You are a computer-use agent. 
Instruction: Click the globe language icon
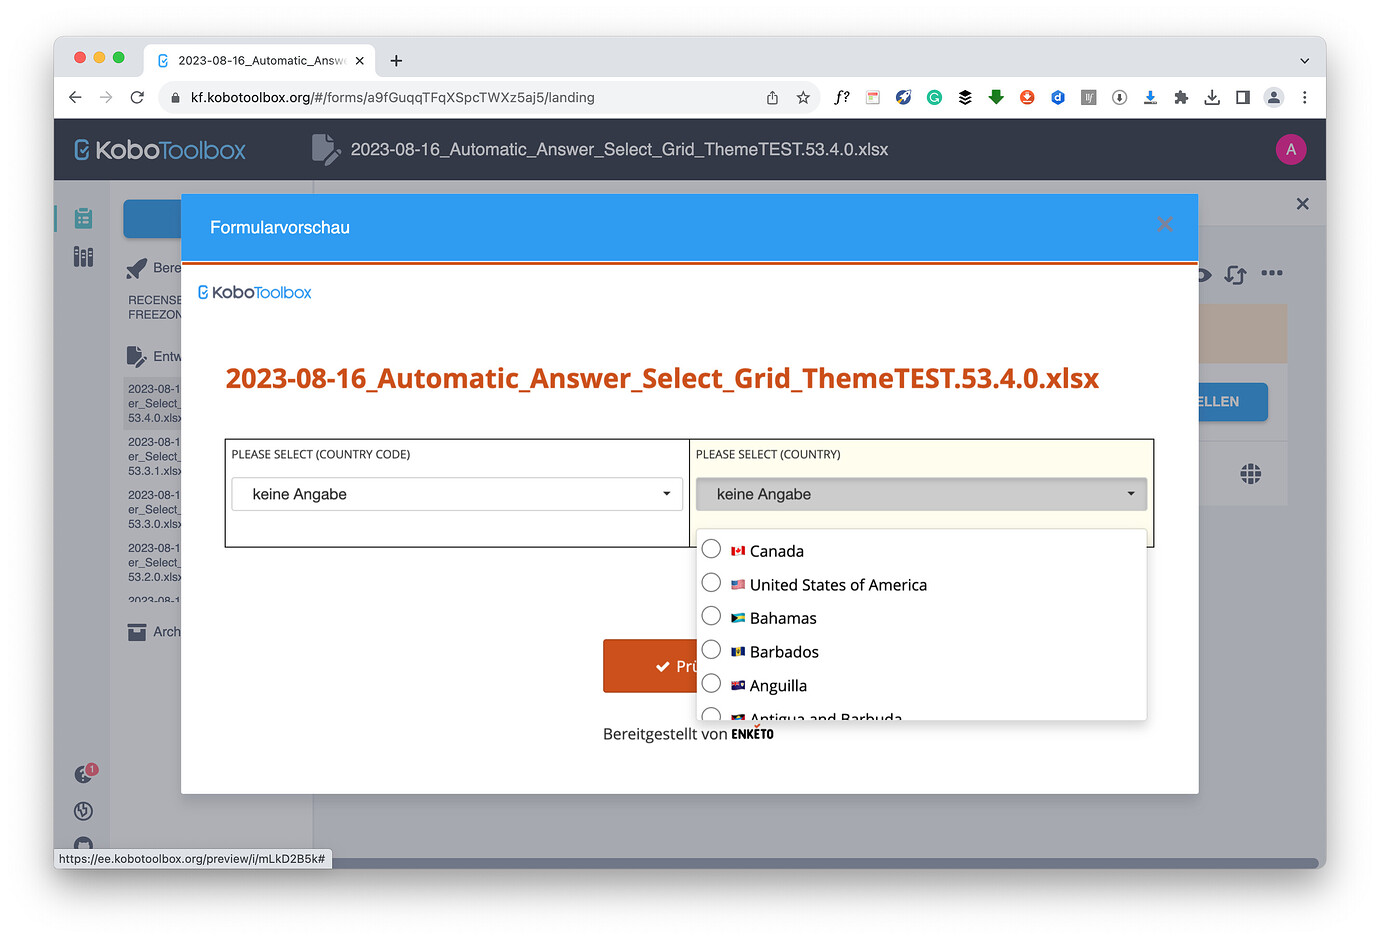(1250, 474)
